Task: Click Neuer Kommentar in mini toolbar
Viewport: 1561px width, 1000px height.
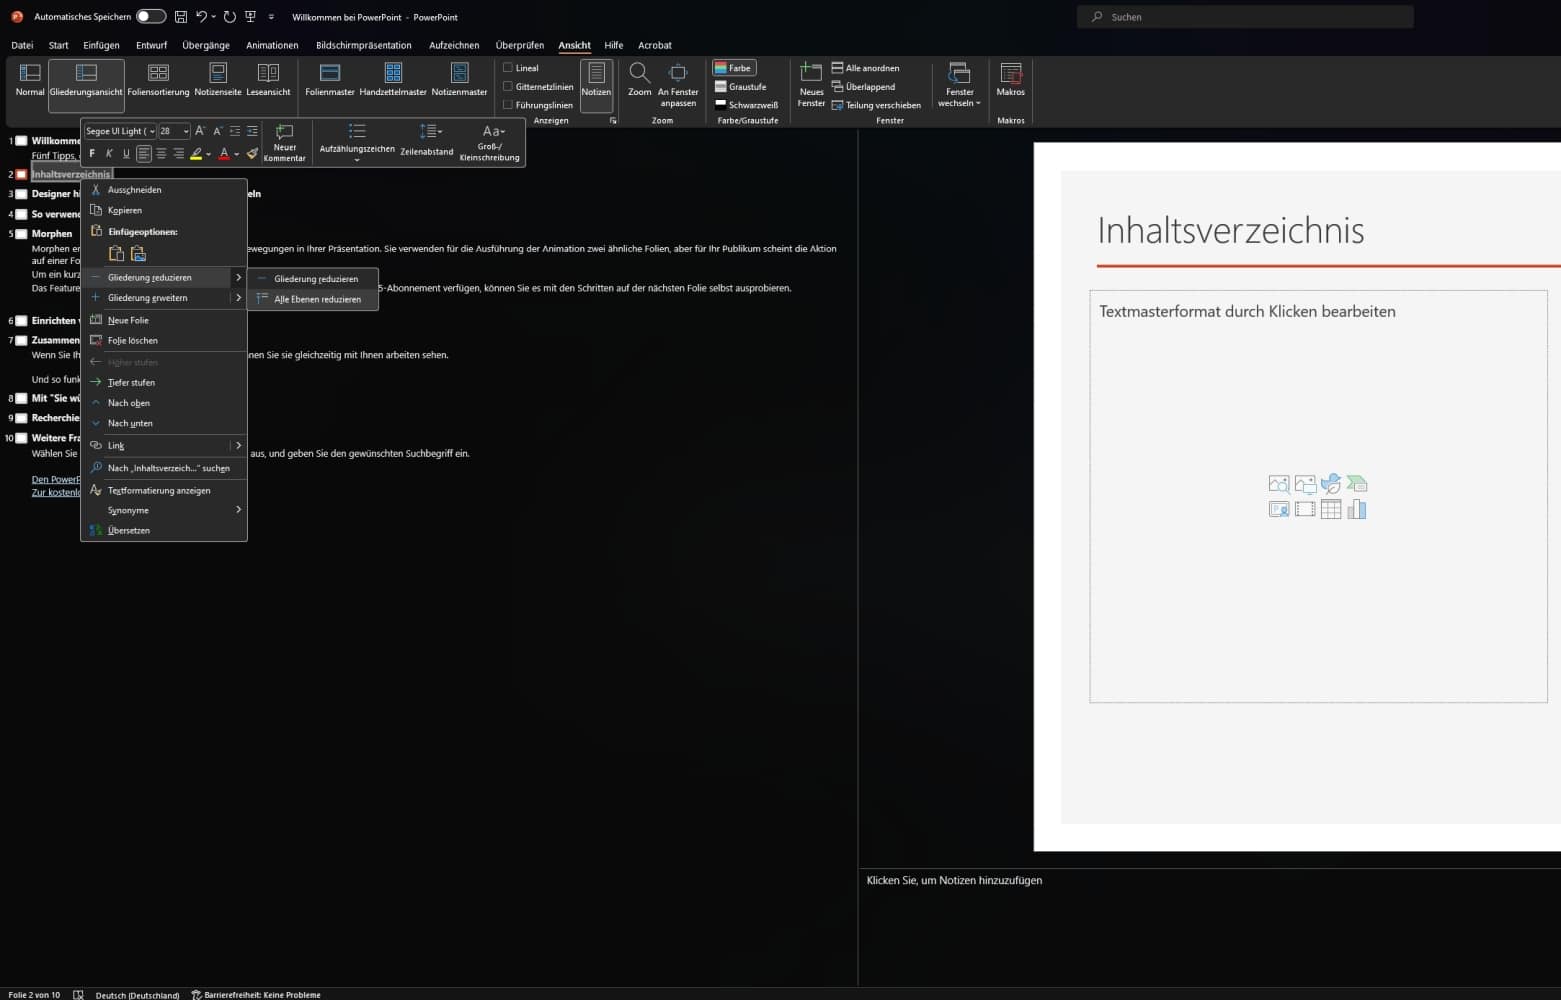Action: (x=284, y=143)
